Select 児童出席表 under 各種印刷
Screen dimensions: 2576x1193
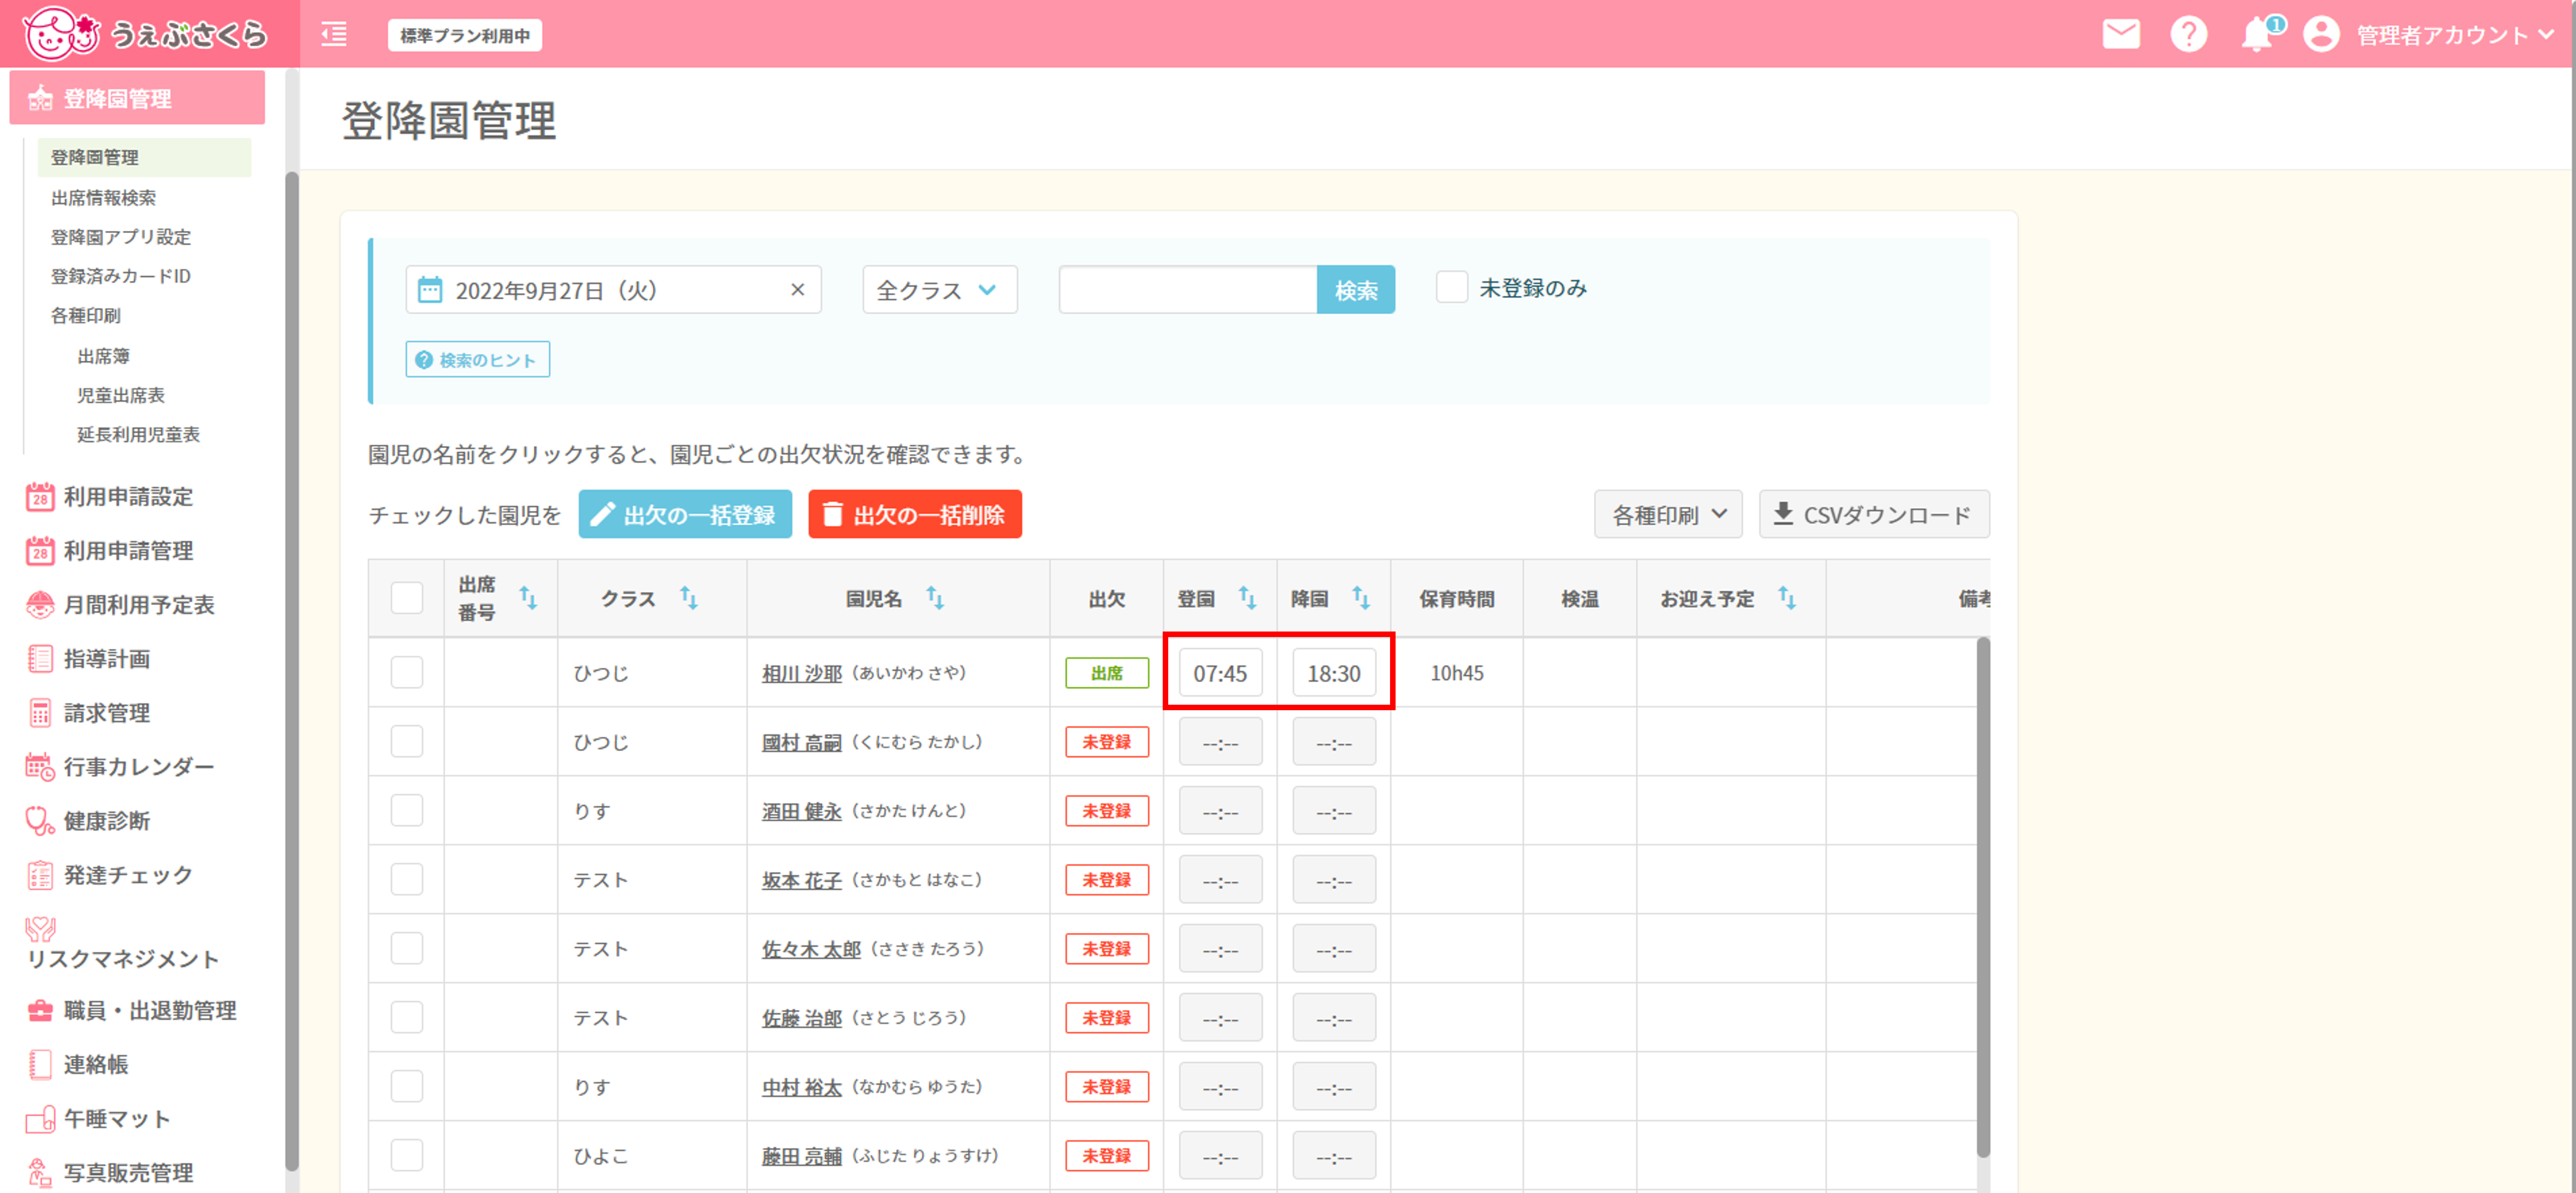pos(121,395)
